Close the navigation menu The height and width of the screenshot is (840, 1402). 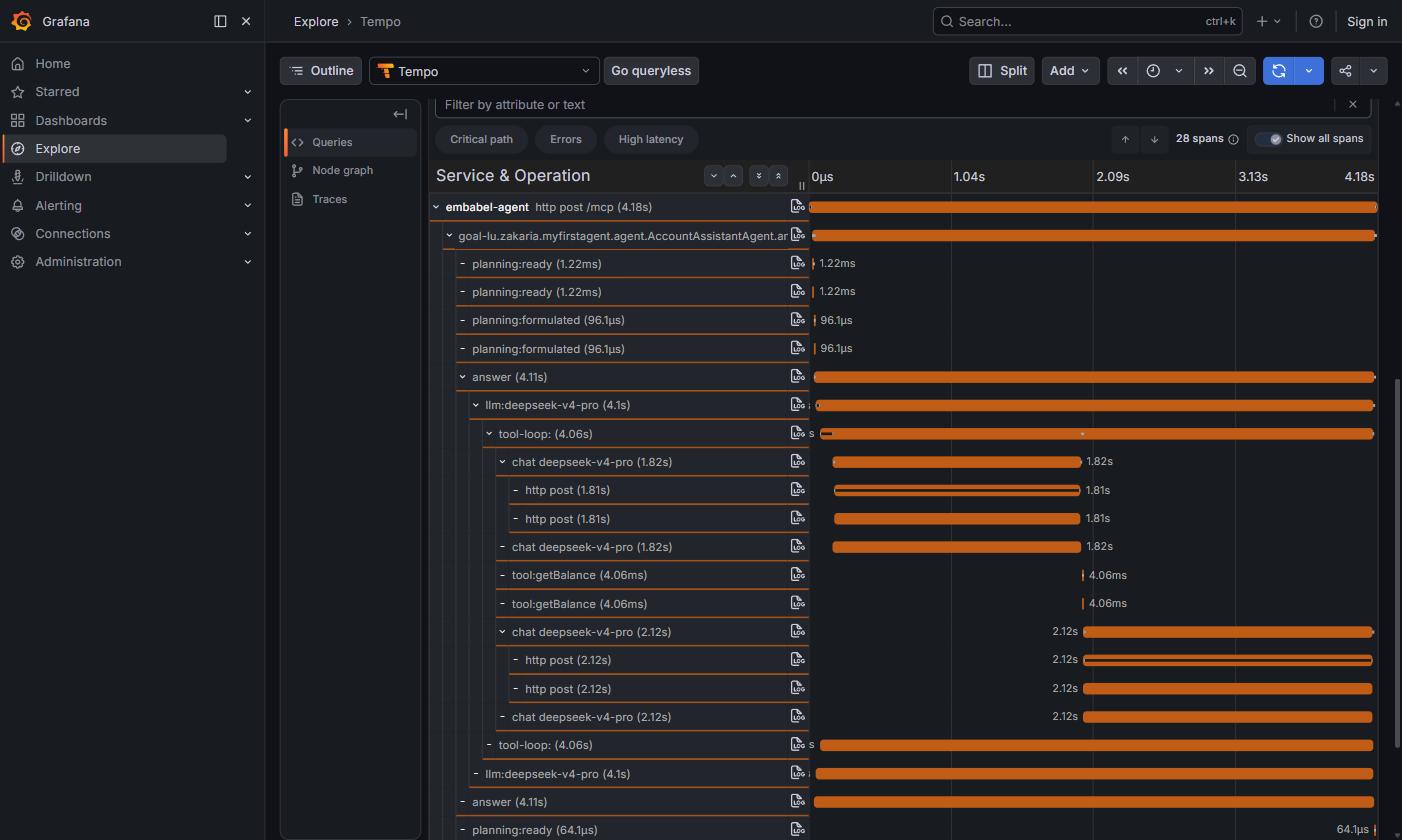click(246, 21)
